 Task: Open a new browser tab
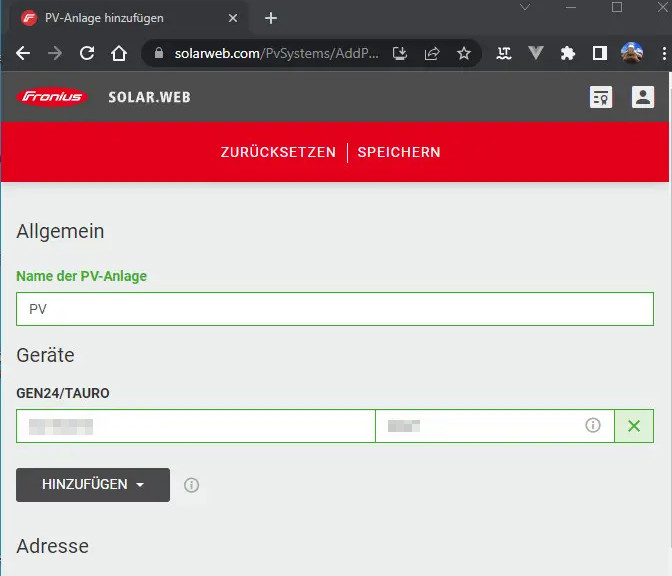pos(271,18)
